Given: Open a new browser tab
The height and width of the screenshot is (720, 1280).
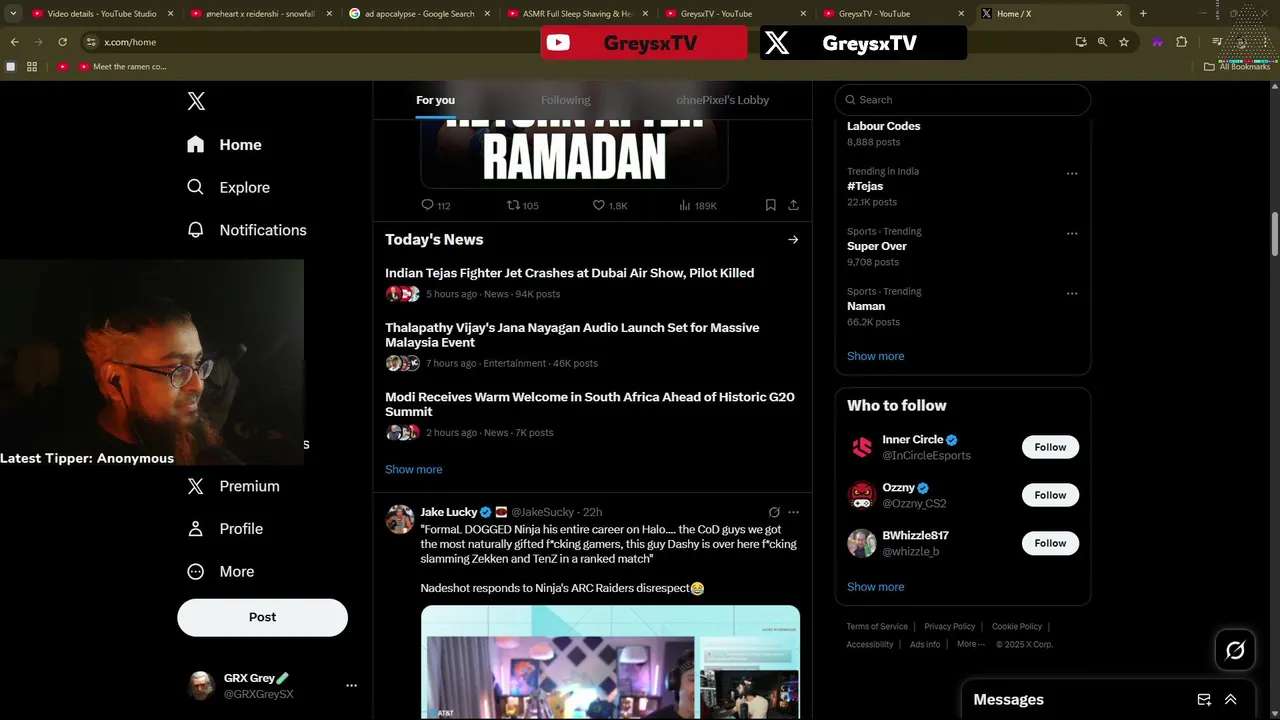Looking at the screenshot, I should [x=1143, y=14].
